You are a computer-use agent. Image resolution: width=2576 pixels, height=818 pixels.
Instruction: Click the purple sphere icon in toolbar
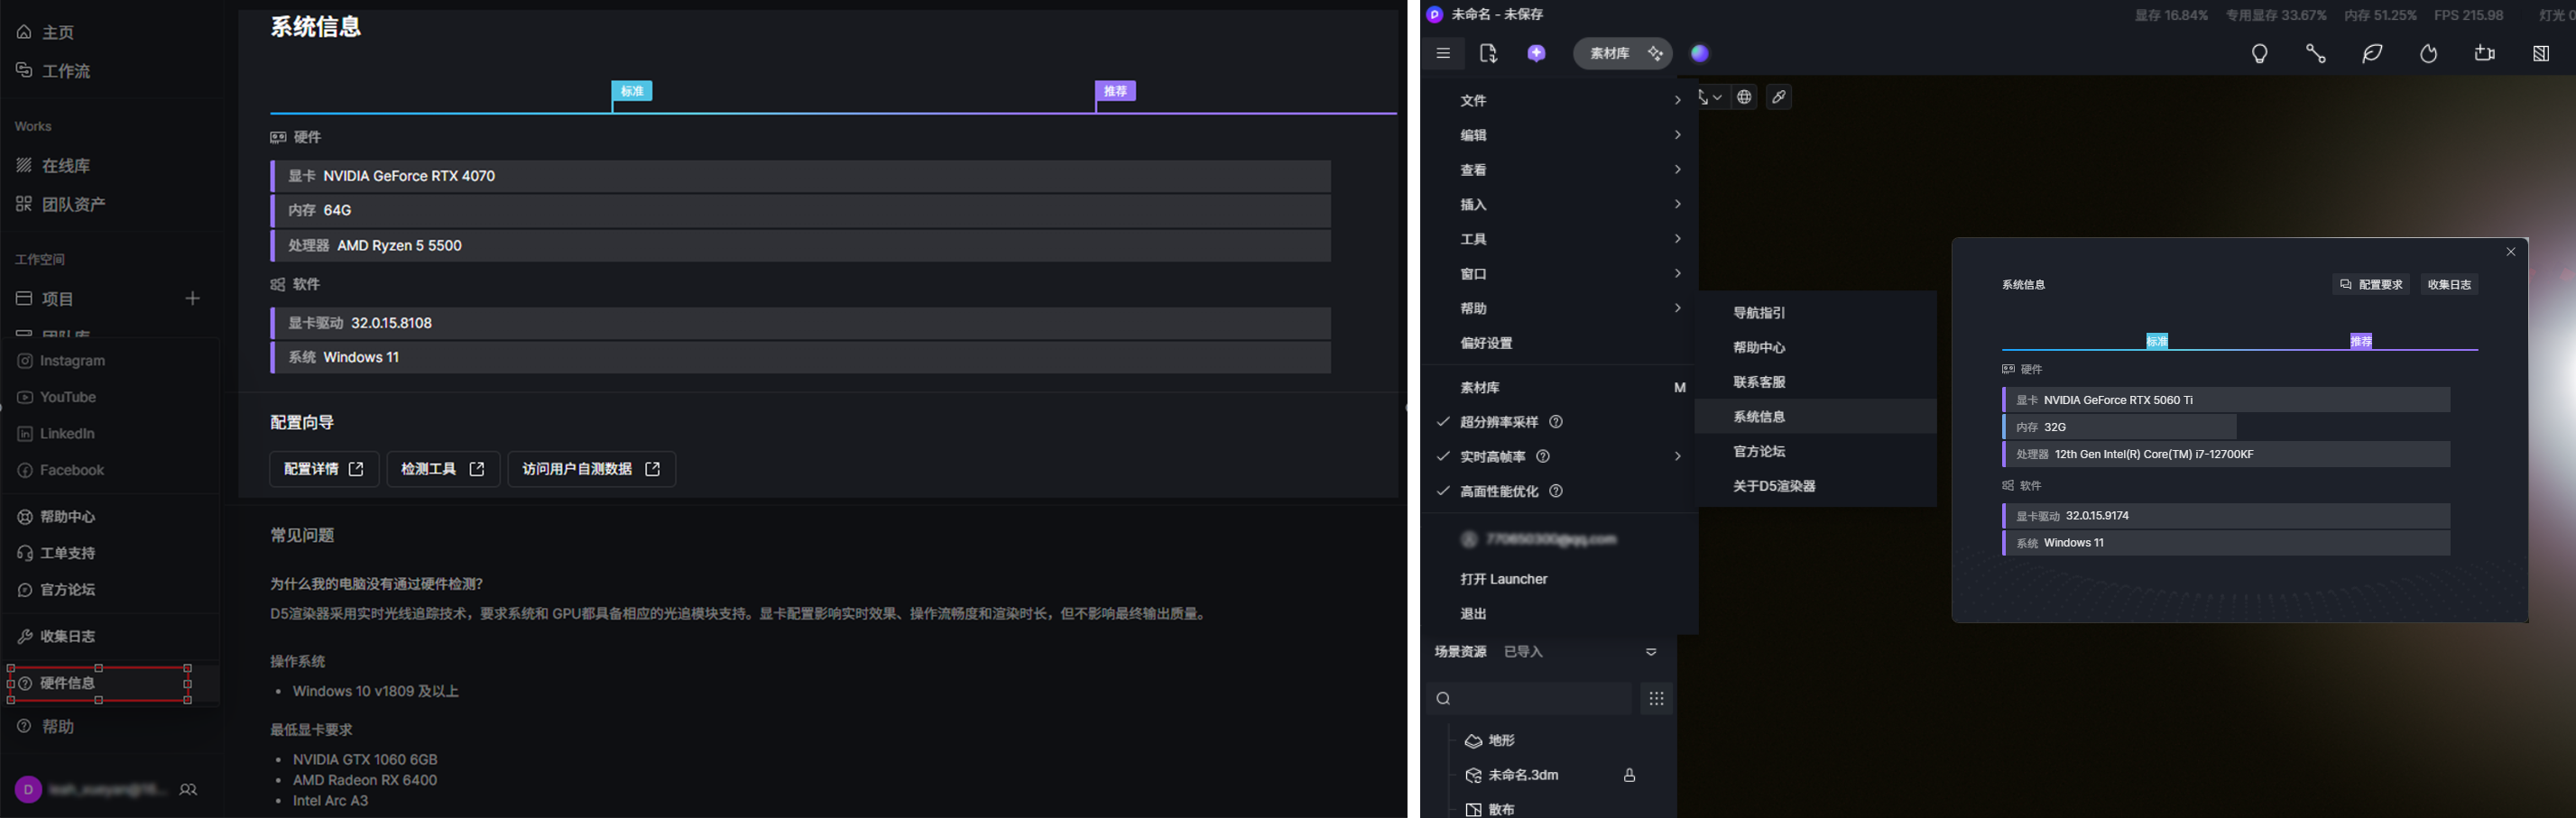[1700, 54]
